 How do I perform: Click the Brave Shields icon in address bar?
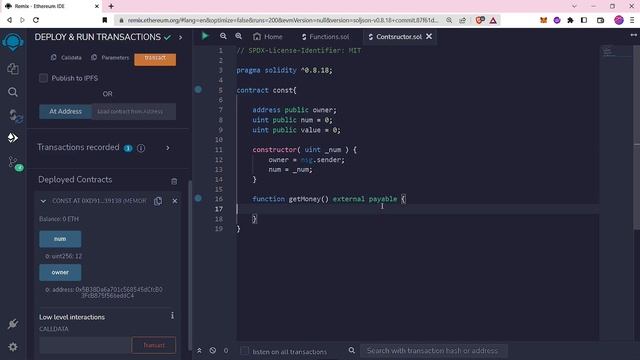coord(480,20)
